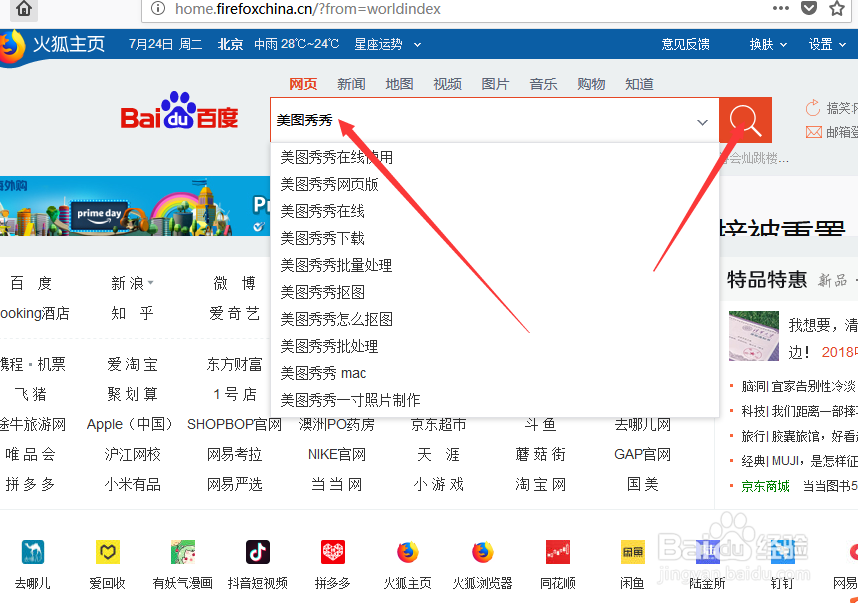858x603 pixels.
Task: Click the browser address bar URL
Action: (308, 9)
